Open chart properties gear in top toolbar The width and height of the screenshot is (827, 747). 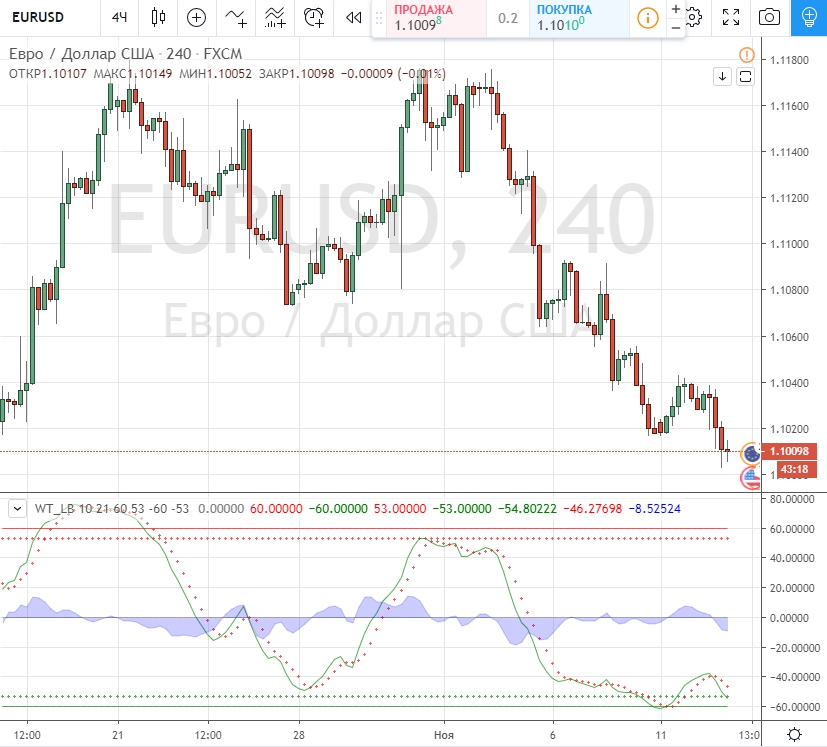click(x=694, y=17)
